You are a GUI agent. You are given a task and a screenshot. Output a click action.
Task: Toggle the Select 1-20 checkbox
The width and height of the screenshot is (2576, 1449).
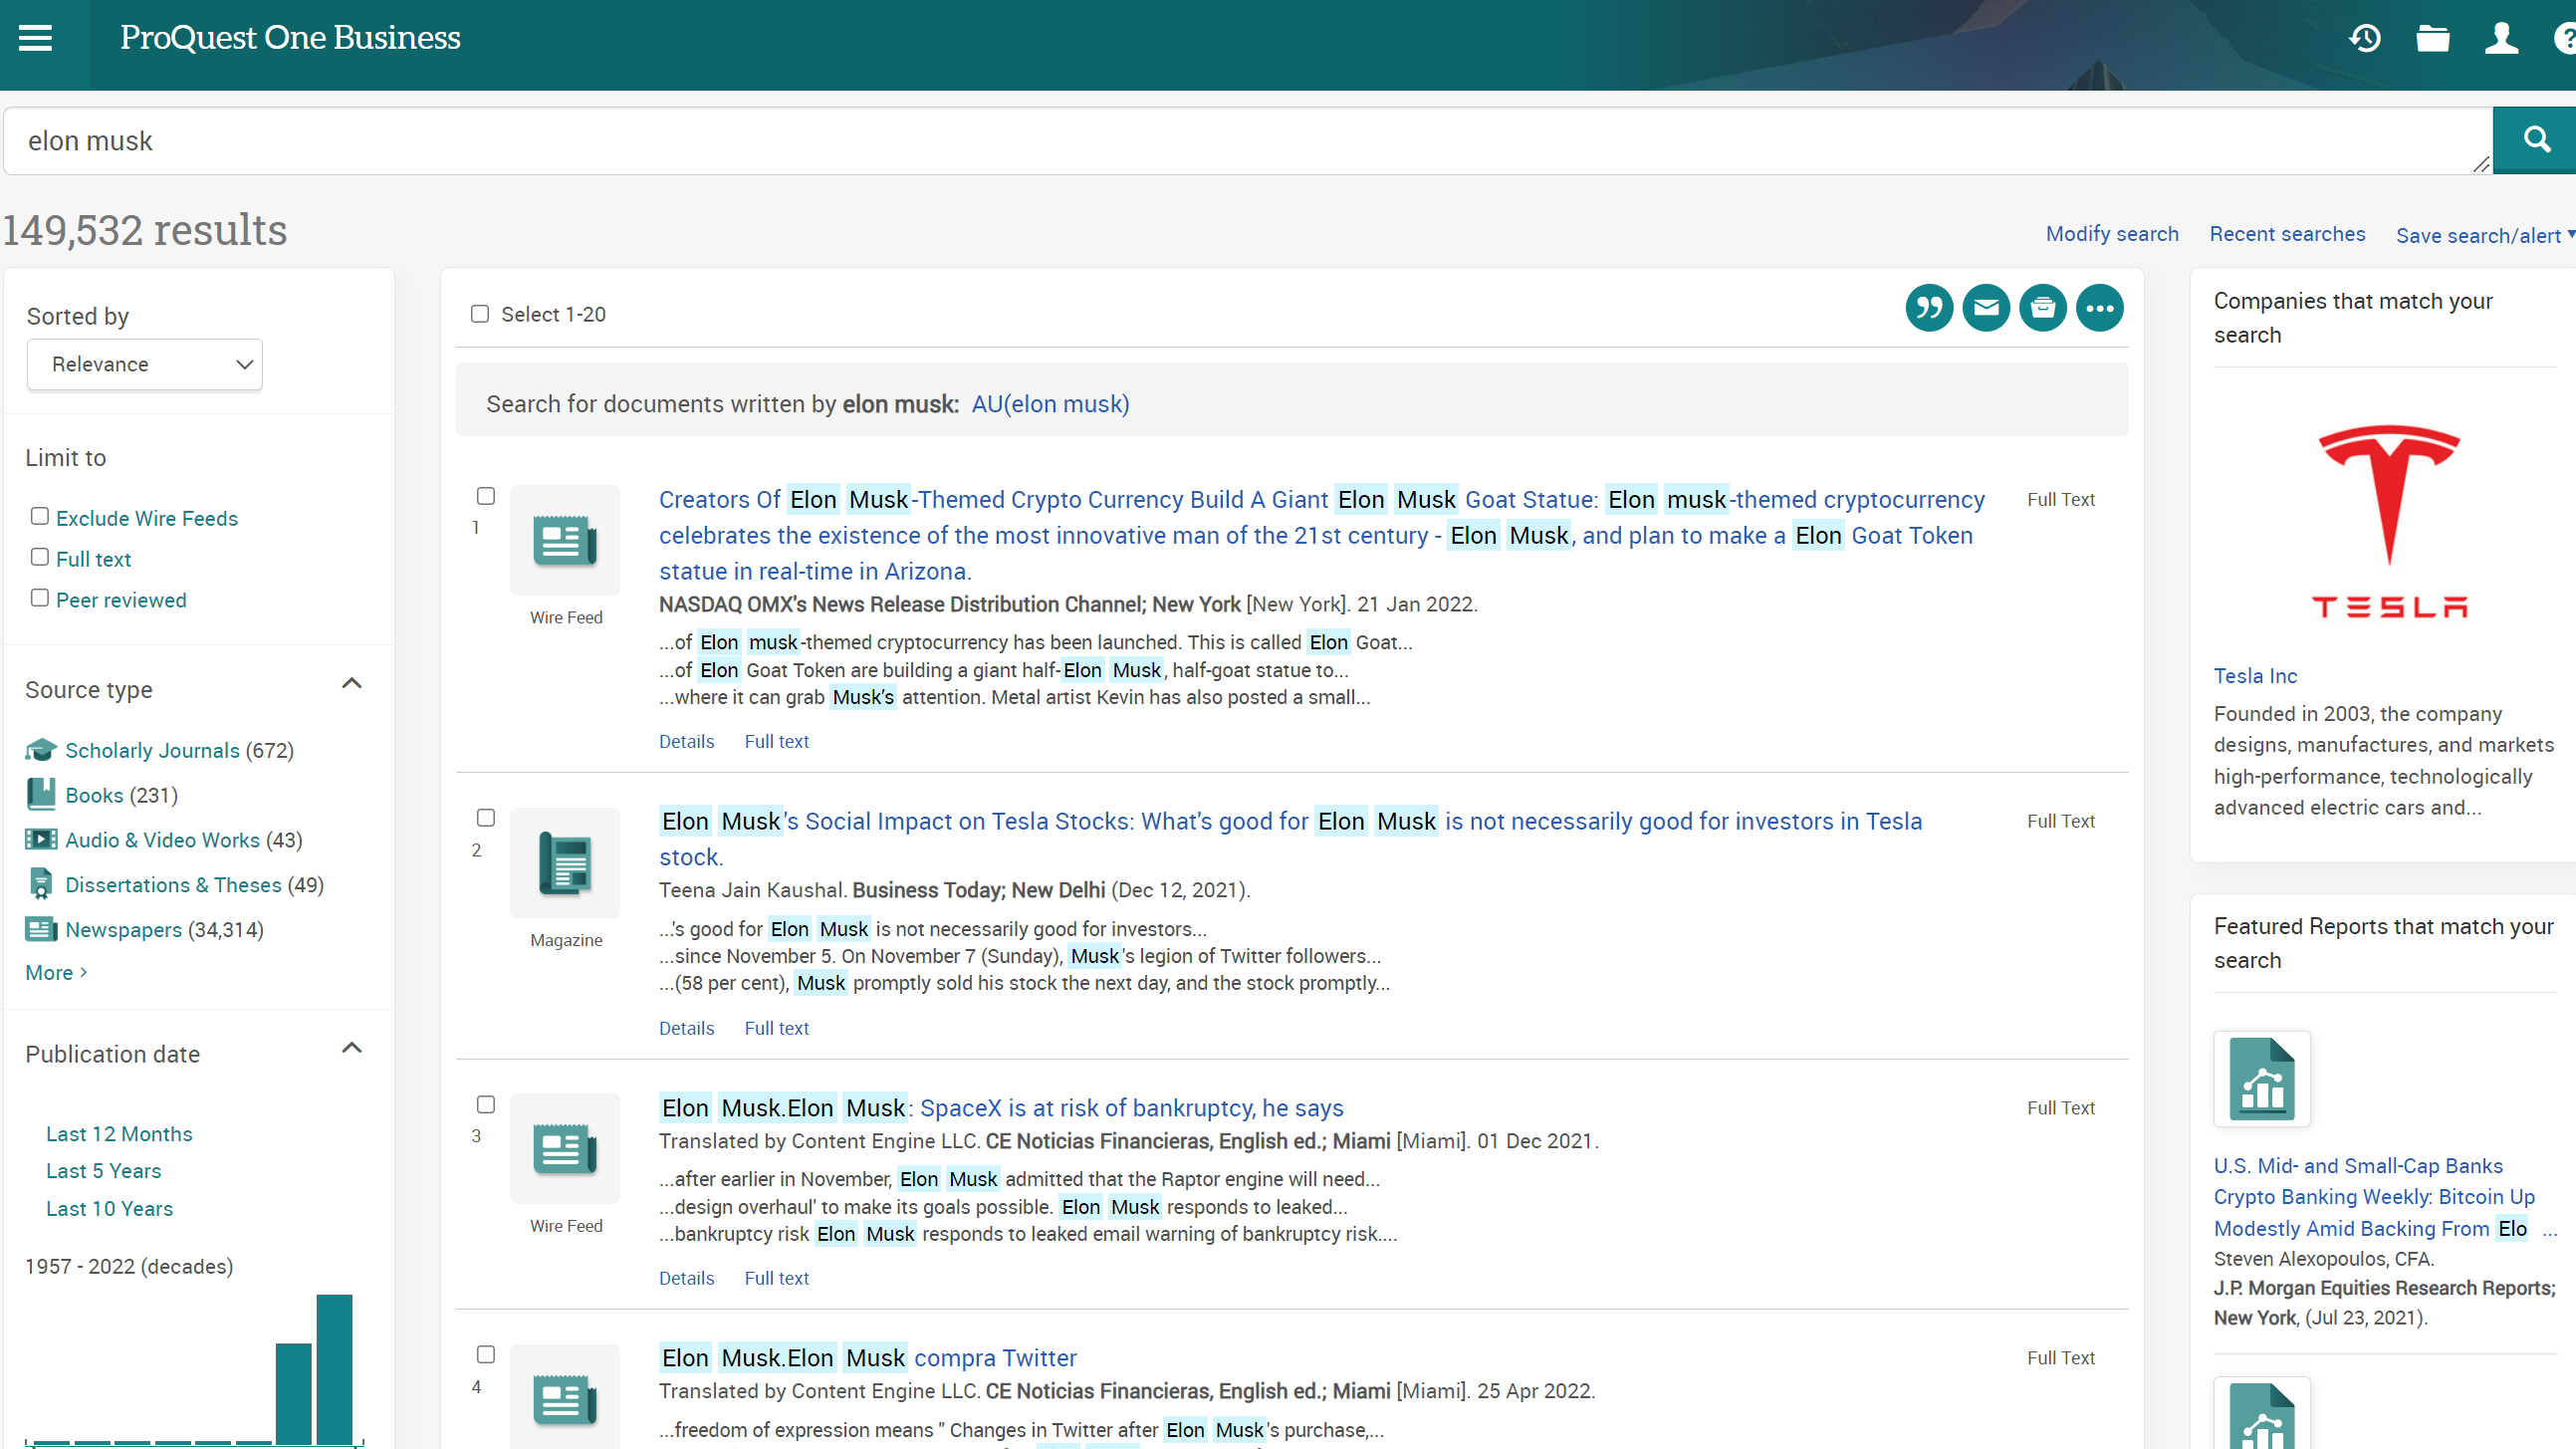pyautogui.click(x=480, y=314)
